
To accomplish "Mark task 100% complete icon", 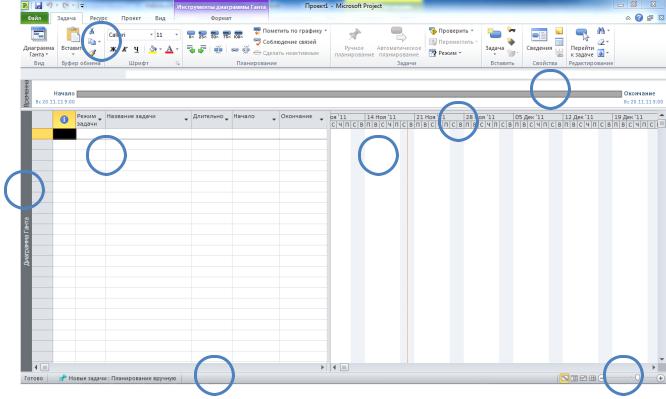I will pyautogui.click(x=238, y=35).
